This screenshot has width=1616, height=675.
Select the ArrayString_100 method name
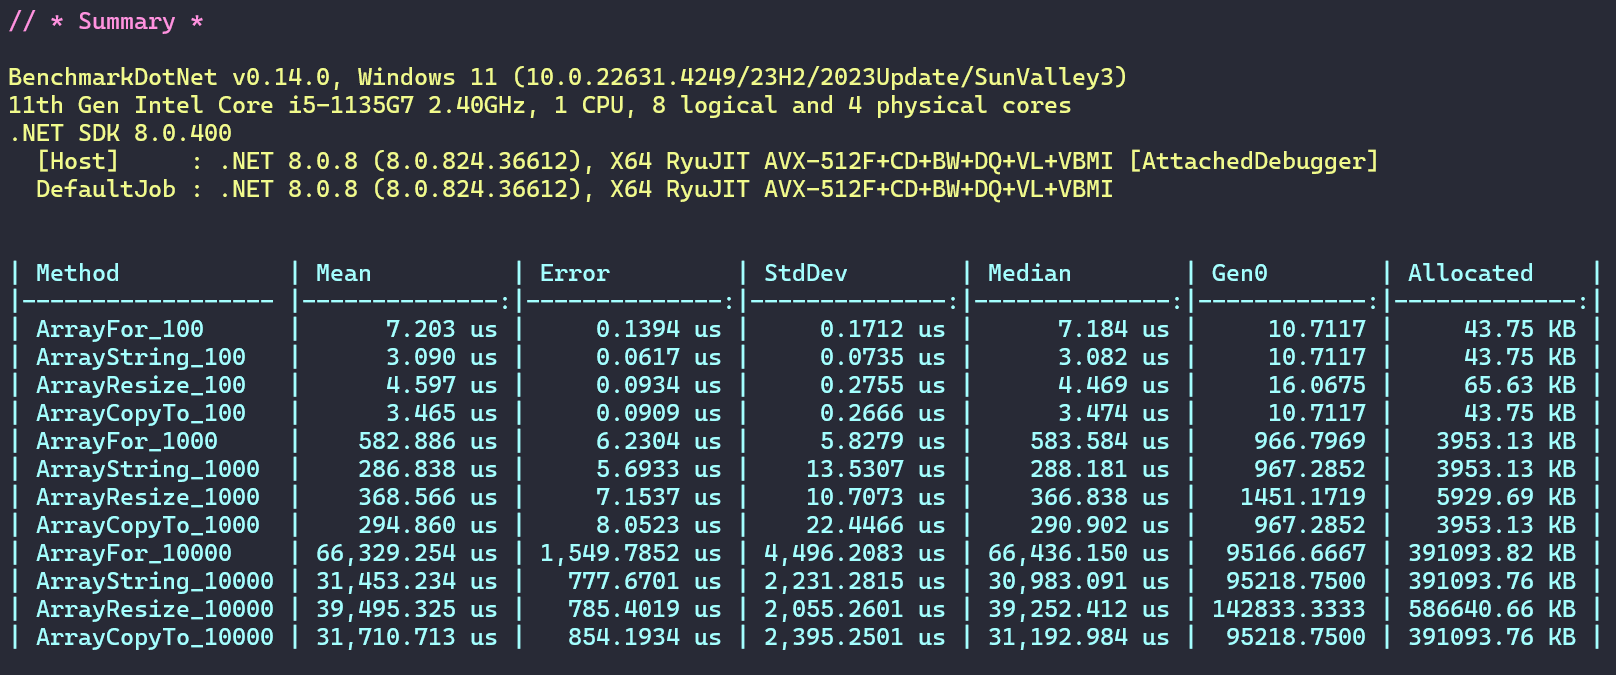(140, 357)
